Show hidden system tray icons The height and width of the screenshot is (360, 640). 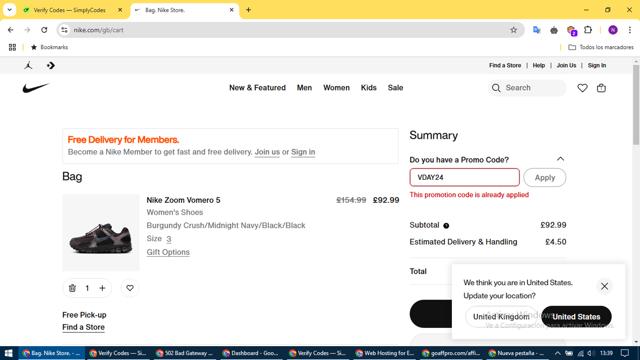[x=558, y=353]
